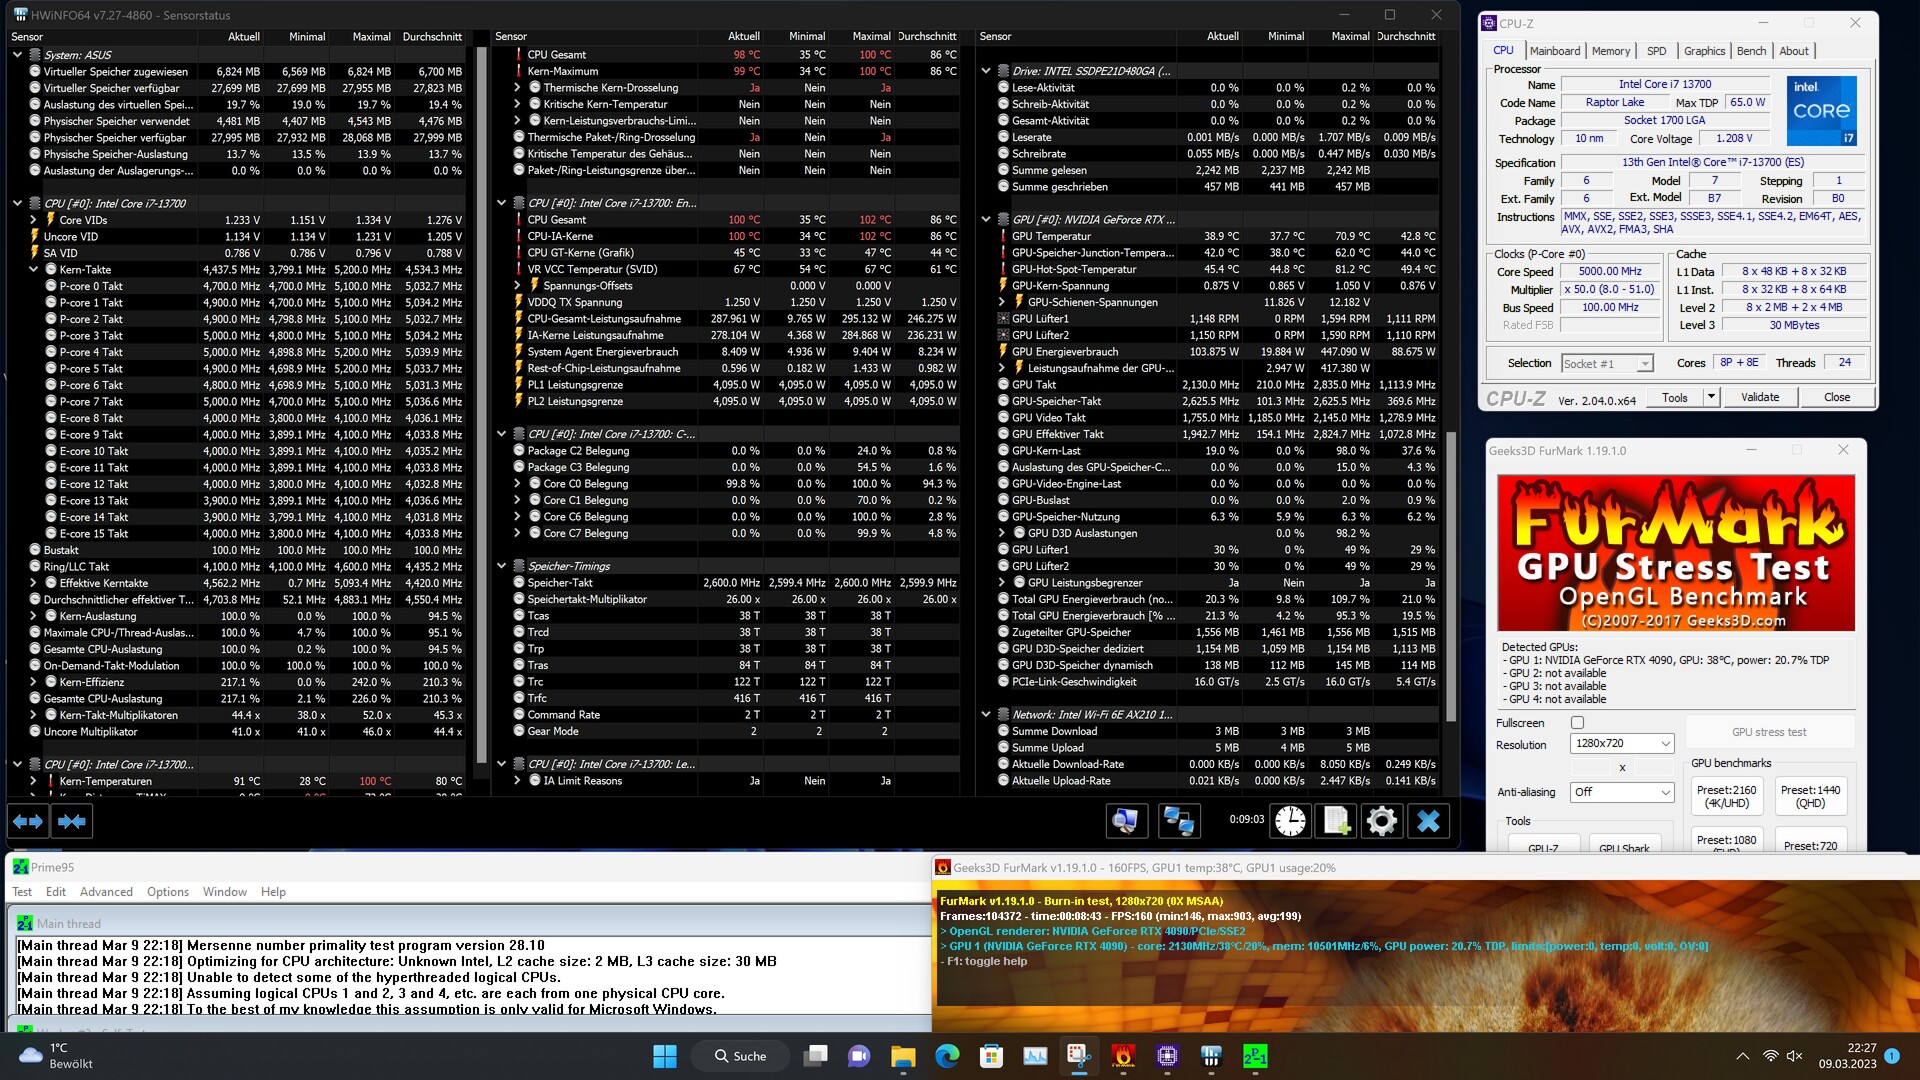Open File Explorer from the taskbar
Viewport: 1920px width, 1080px height.
tap(903, 1056)
